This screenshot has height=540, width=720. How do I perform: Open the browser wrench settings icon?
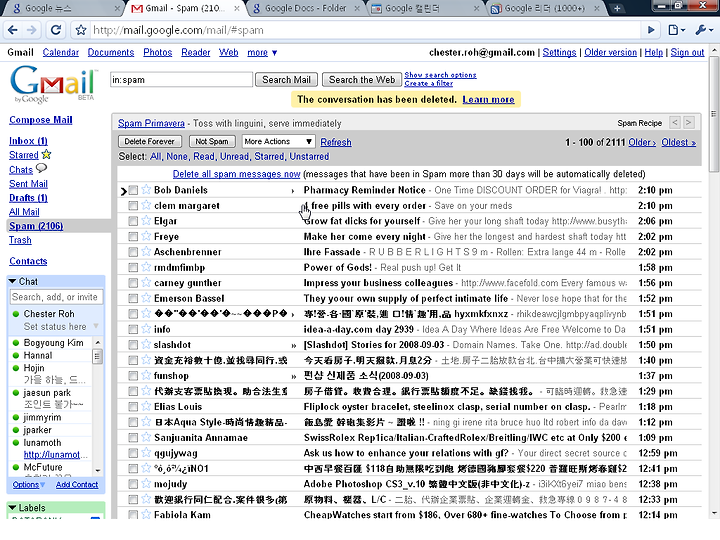(704, 30)
